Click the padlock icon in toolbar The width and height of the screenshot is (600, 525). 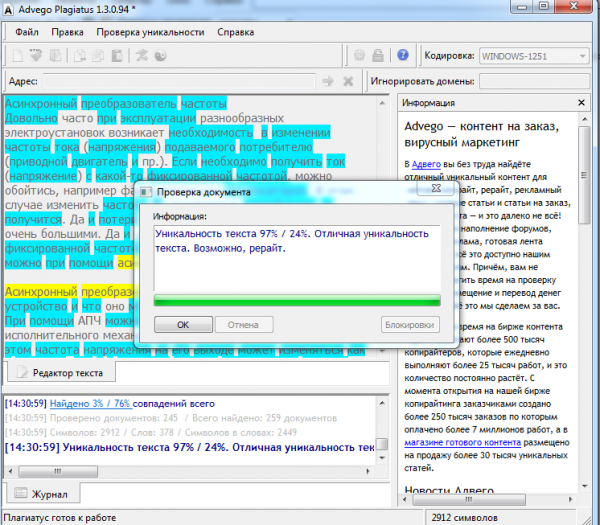(378, 55)
